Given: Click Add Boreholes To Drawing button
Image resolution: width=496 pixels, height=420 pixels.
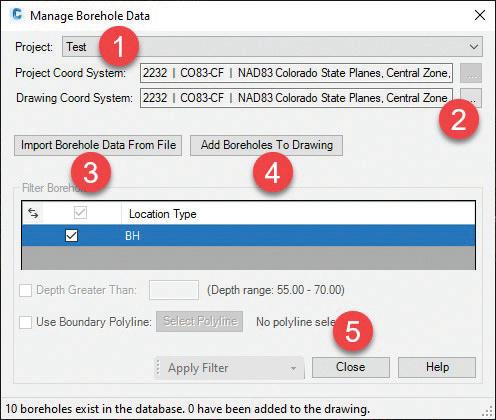Looking at the screenshot, I should point(266,145).
